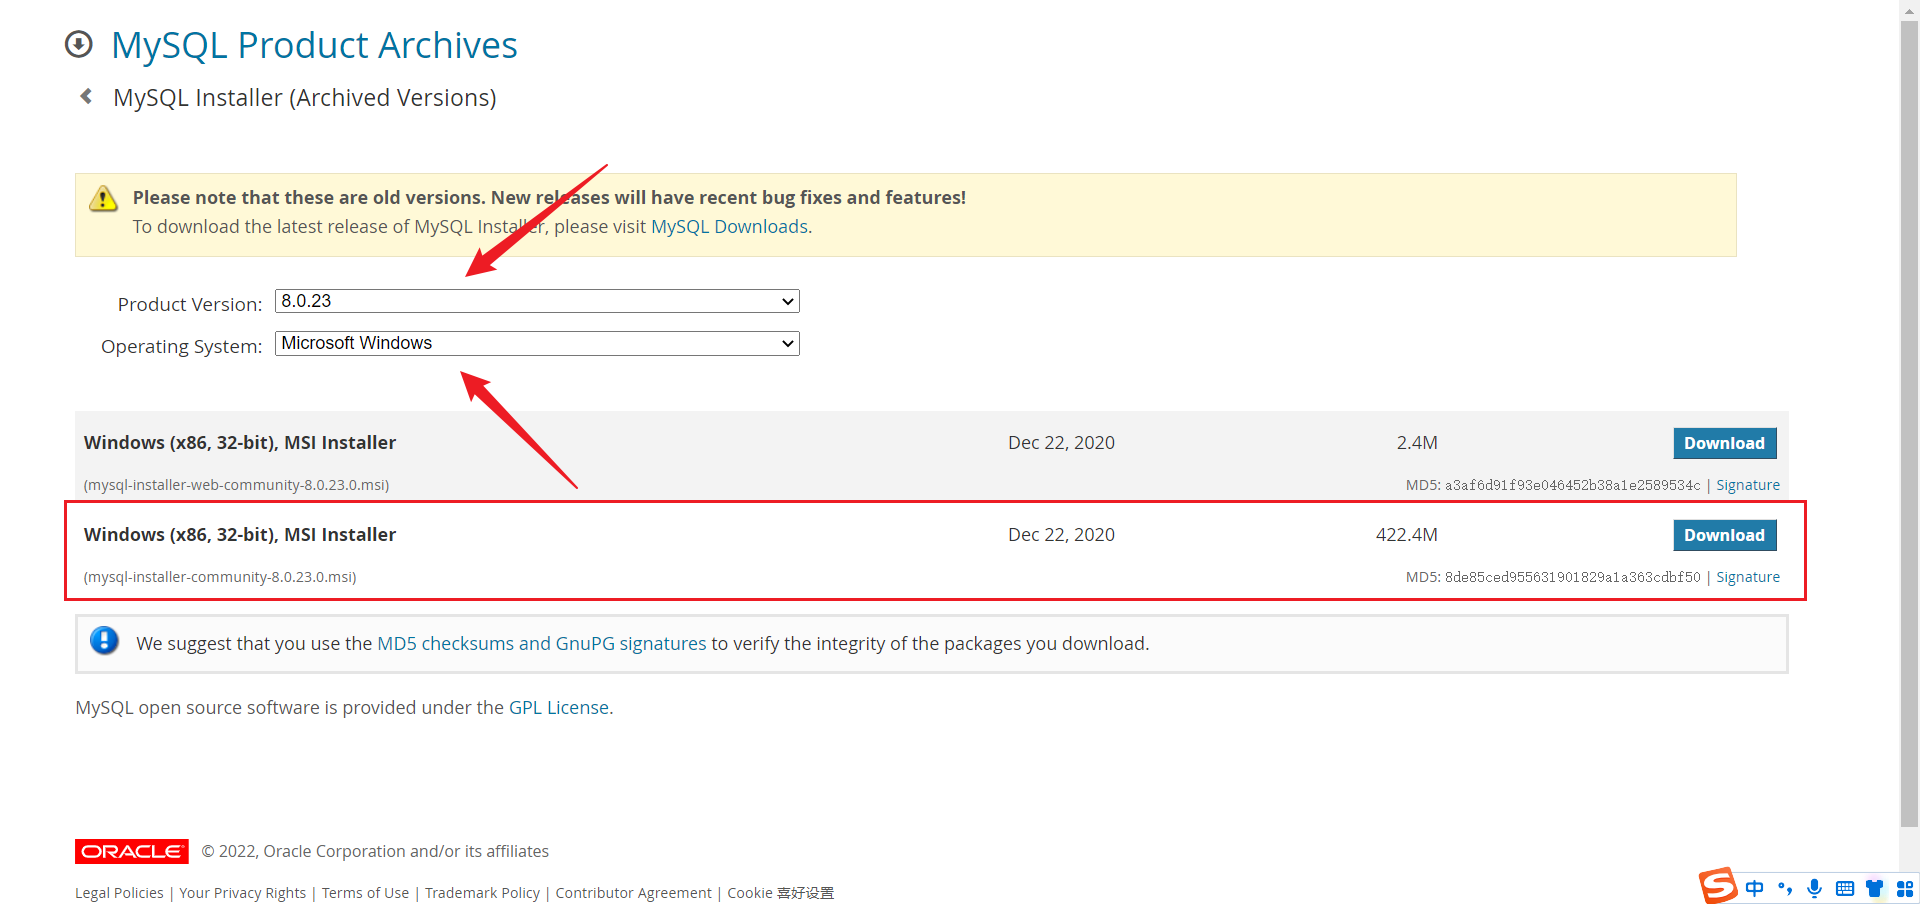
Task: Open Contributor Agreement footer link
Action: click(x=634, y=893)
